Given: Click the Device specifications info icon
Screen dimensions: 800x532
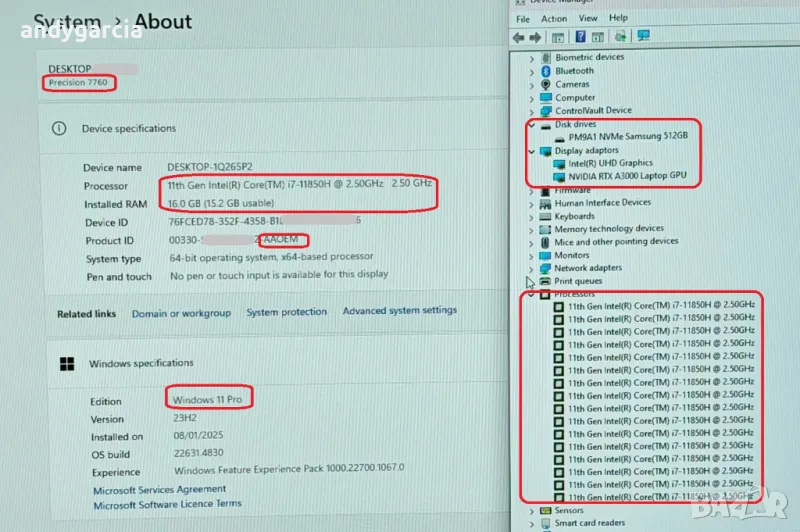Looking at the screenshot, I should (x=60, y=129).
